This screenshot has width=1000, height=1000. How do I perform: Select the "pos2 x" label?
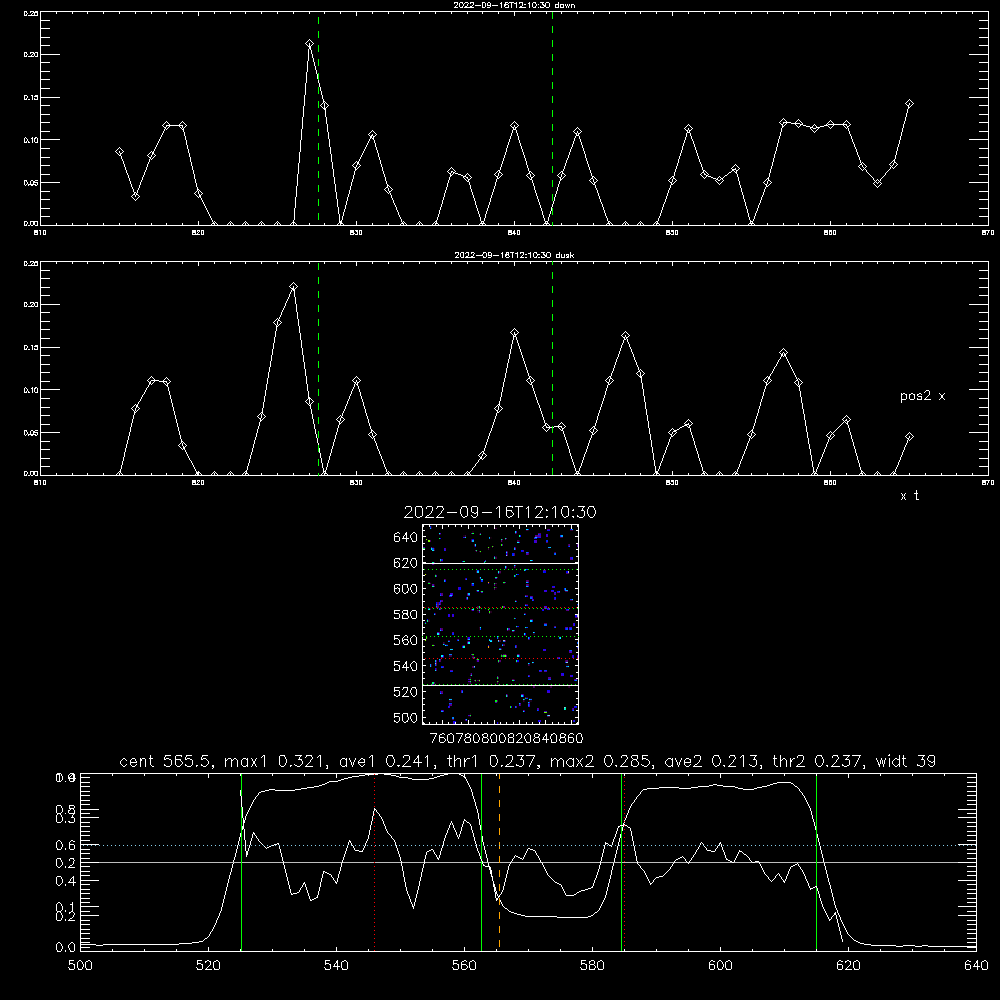[x=922, y=396]
